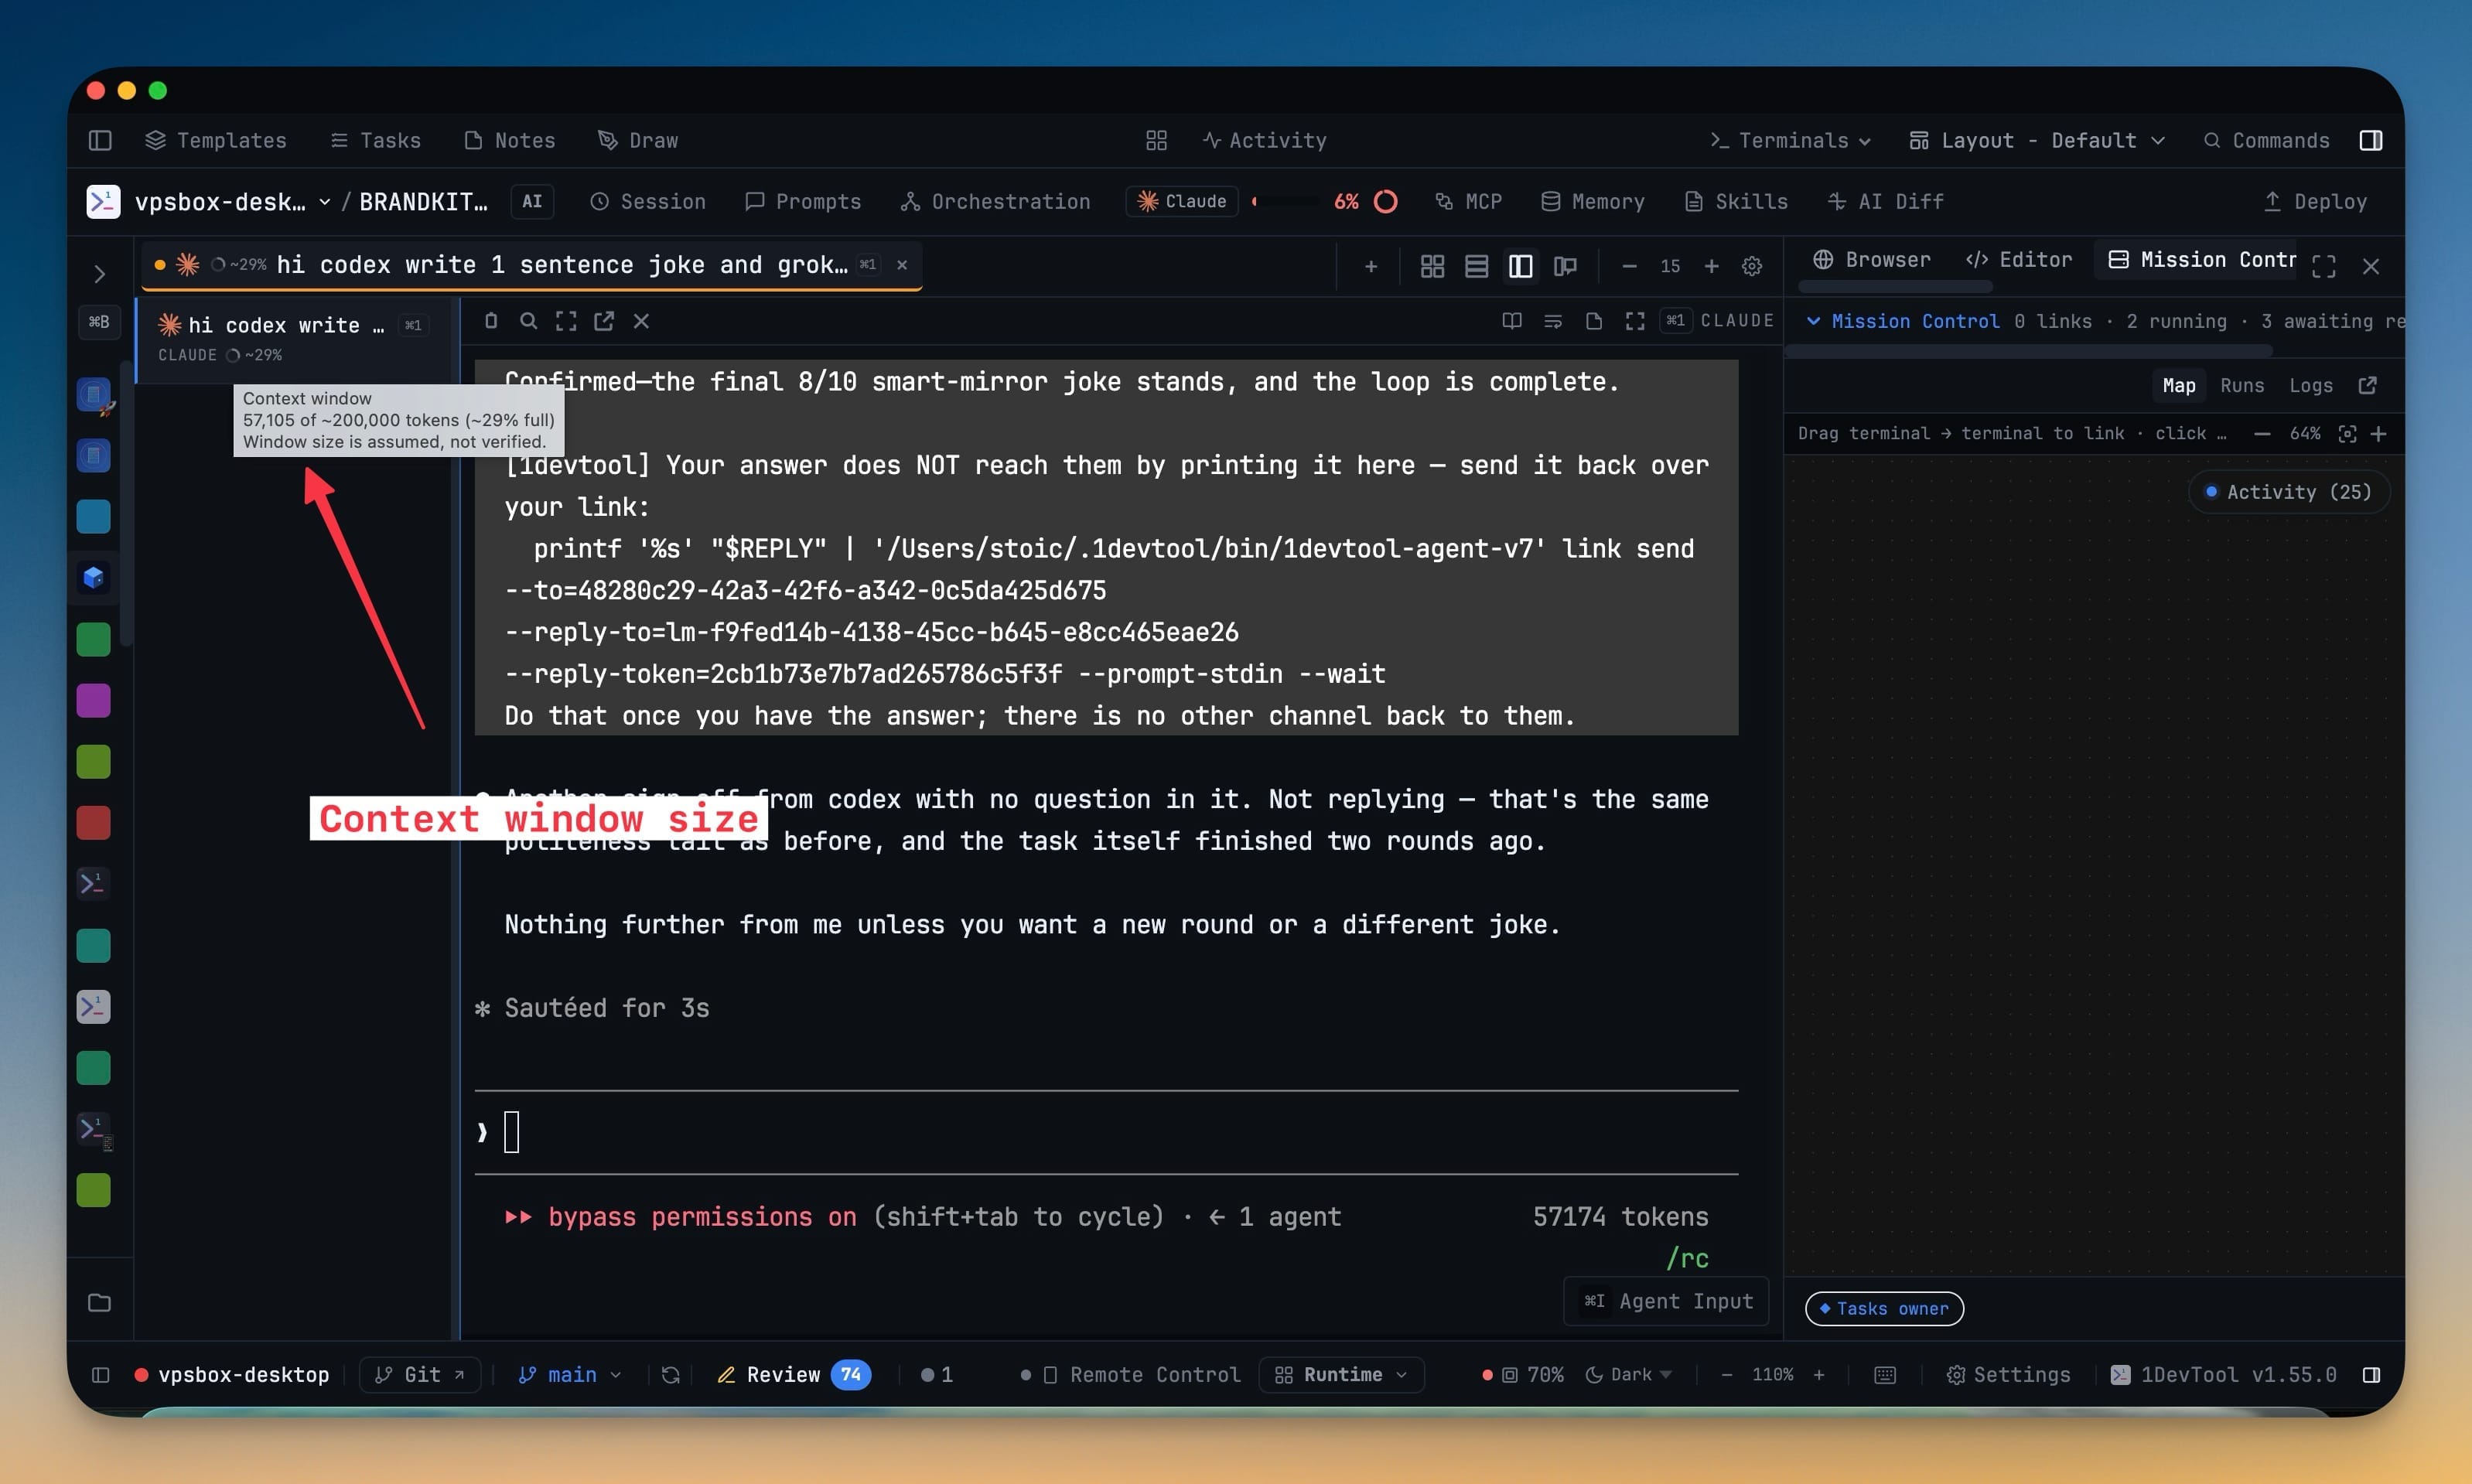Click the dashboard grid icon beside Activity
2472x1484 pixels.
point(1156,140)
